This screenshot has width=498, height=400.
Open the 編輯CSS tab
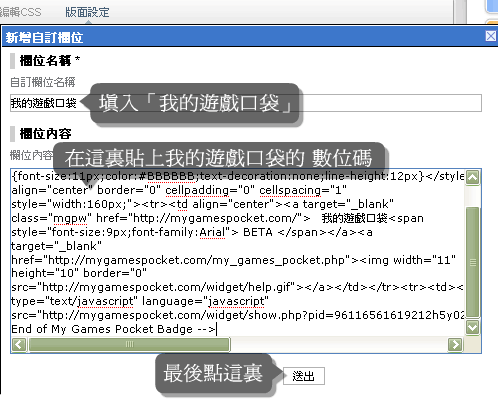(x=20, y=12)
